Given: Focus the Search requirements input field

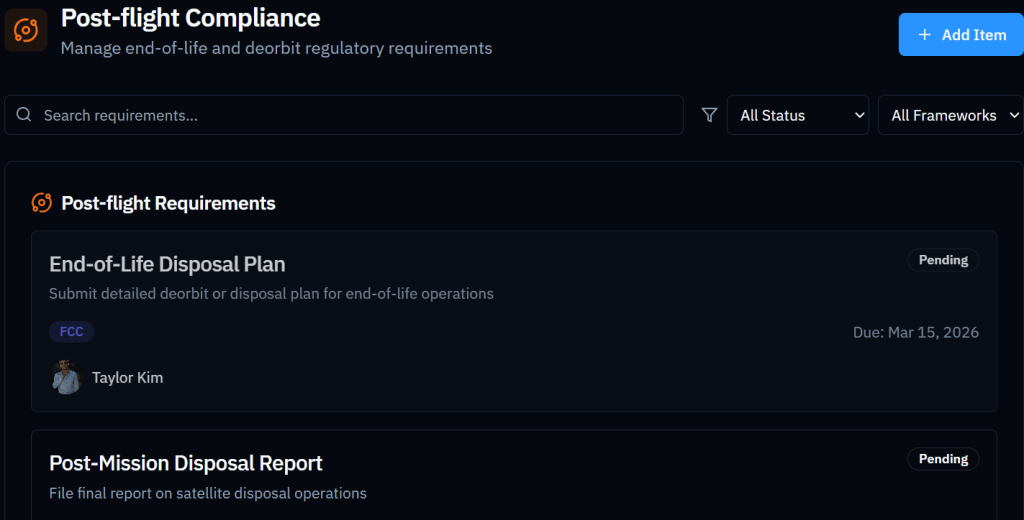Looking at the screenshot, I should pyautogui.click(x=355, y=115).
